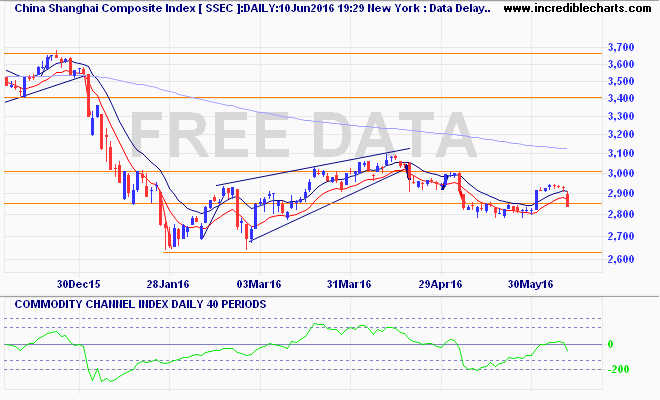This screenshot has height=400, width=660.
Task: Click the right end of the green CCI line
Action: pyautogui.click(x=567, y=350)
